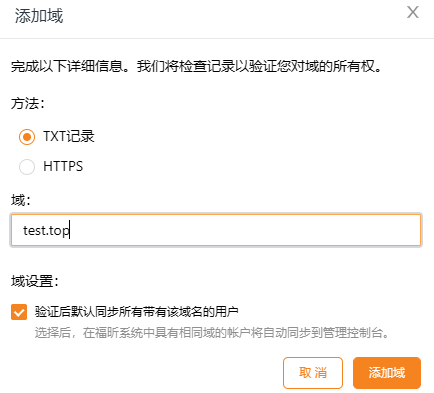Click the ownership verification description sentence
Screen dimensions: 434x393
[196, 66]
